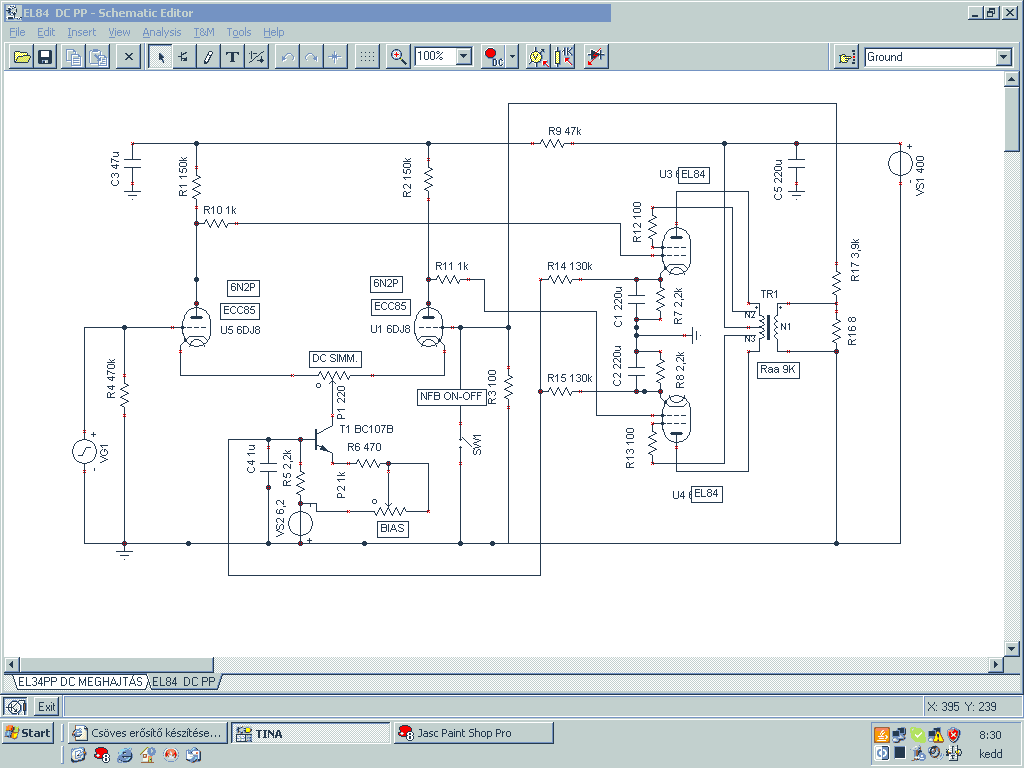Select the VG1 voltage generator symbol

point(85,451)
